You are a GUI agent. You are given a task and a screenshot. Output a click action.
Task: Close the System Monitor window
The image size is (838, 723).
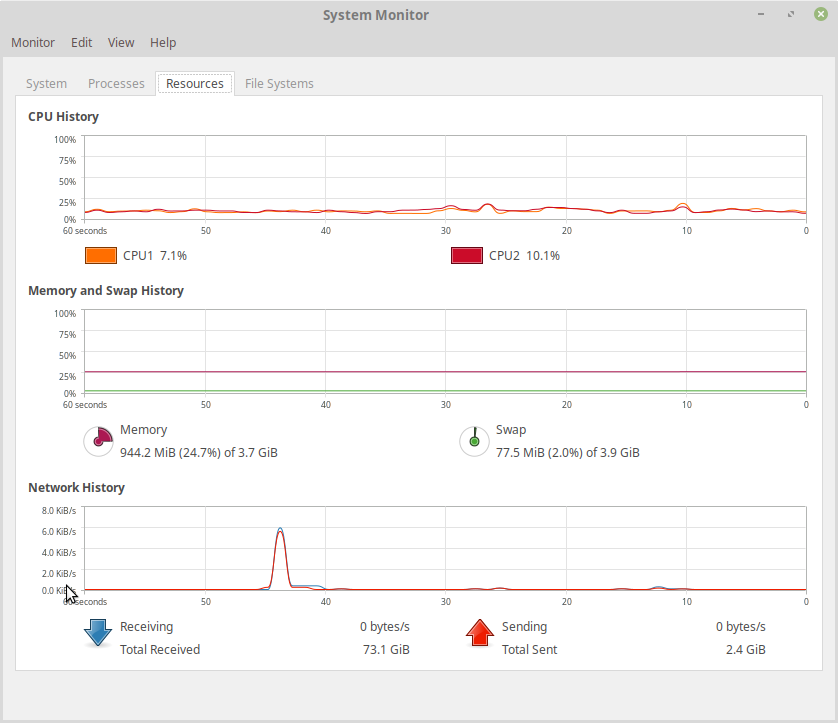tap(821, 14)
